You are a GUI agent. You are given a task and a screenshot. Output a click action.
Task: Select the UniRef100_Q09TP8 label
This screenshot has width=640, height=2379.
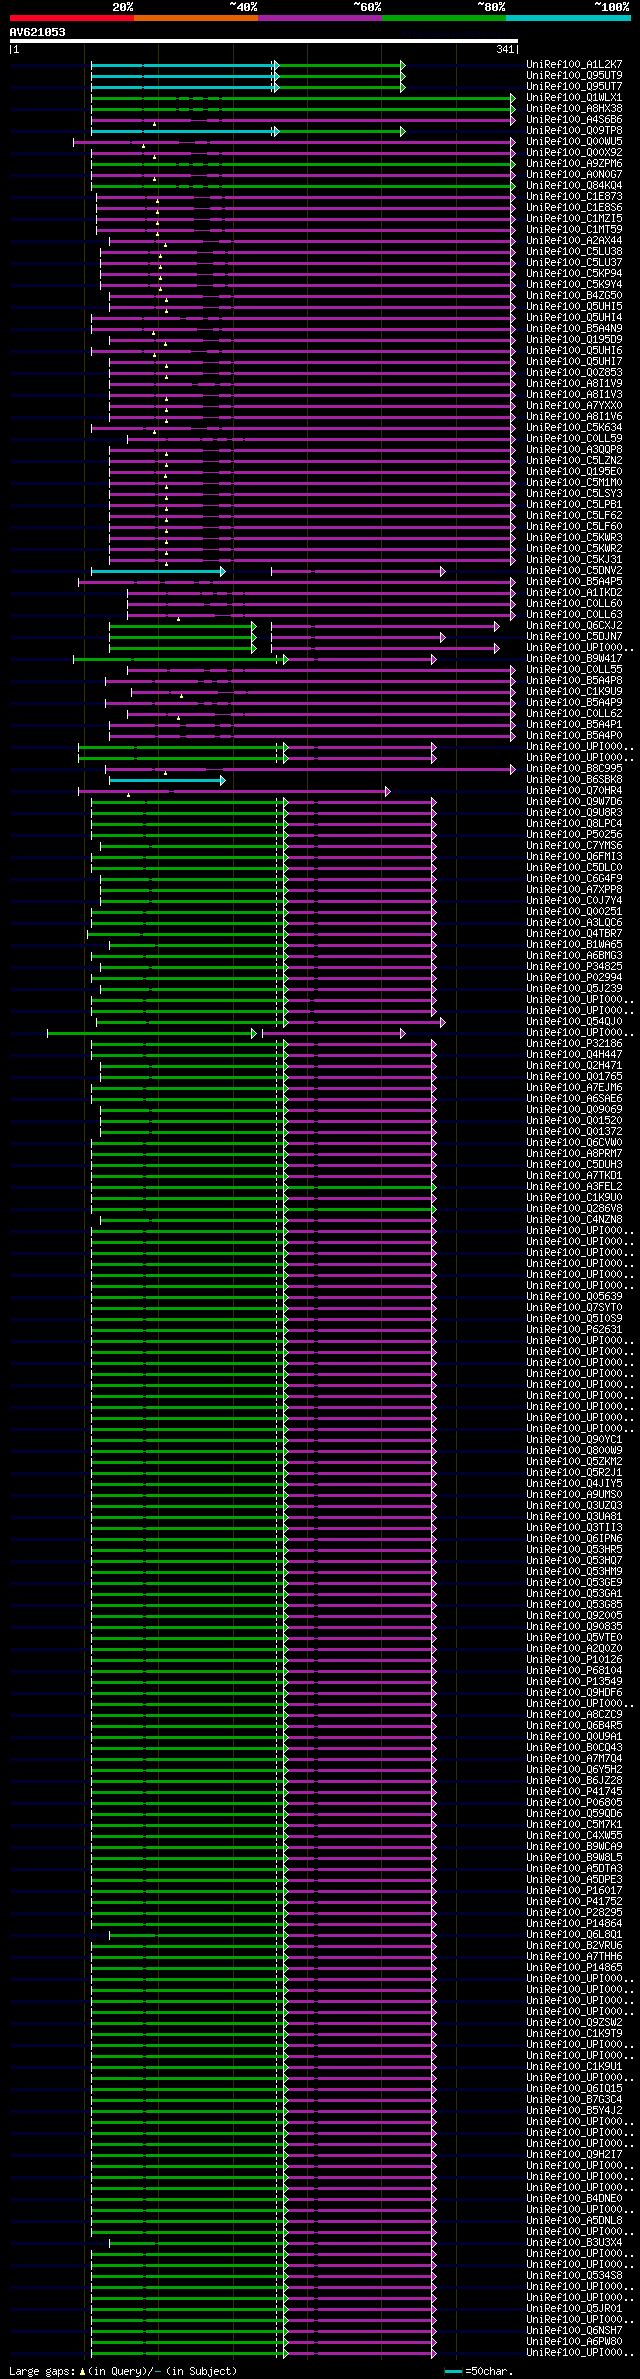(x=574, y=131)
